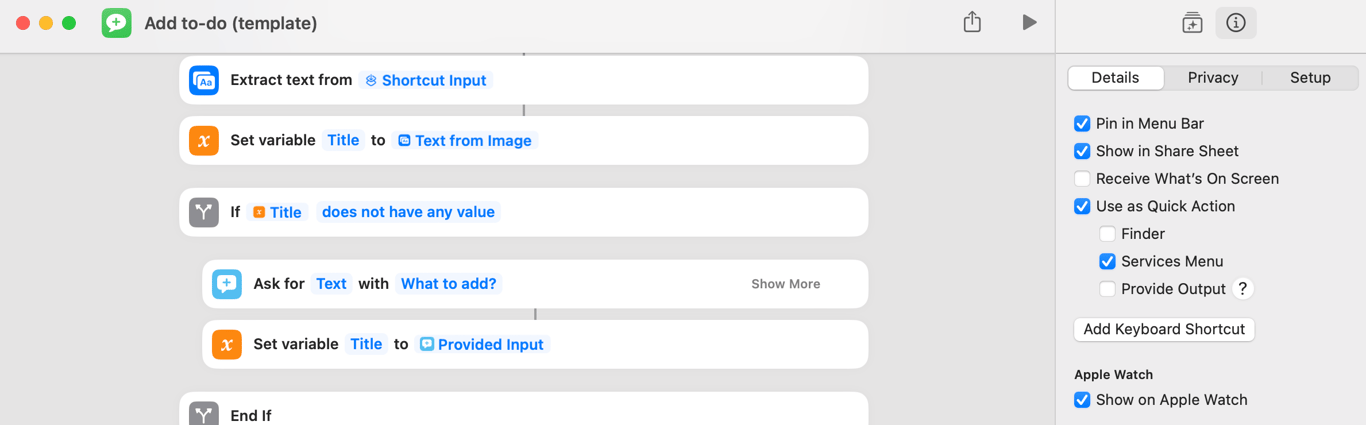
Task: Open the action library panel icon
Action: click(x=1192, y=23)
